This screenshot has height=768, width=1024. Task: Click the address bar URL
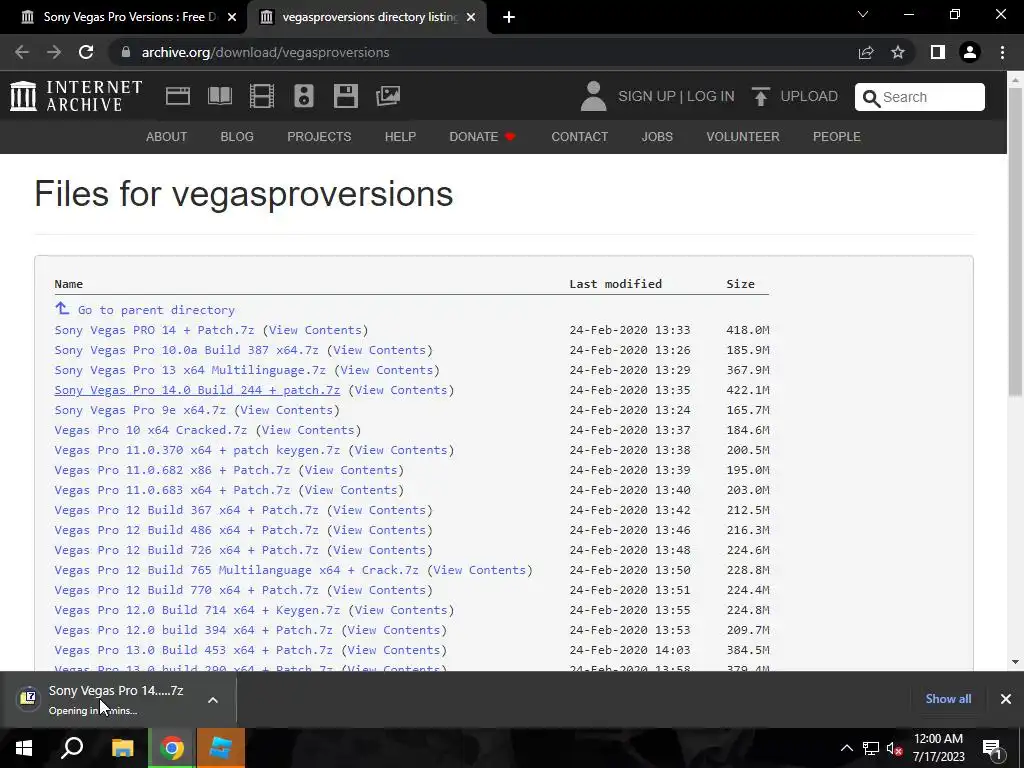[x=265, y=52]
